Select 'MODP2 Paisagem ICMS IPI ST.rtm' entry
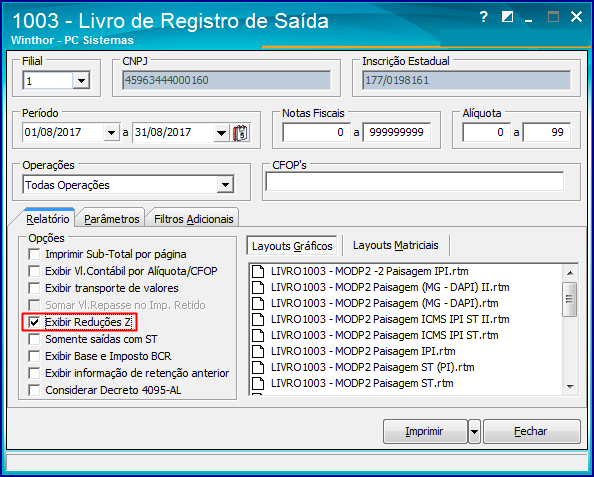 pos(384,335)
